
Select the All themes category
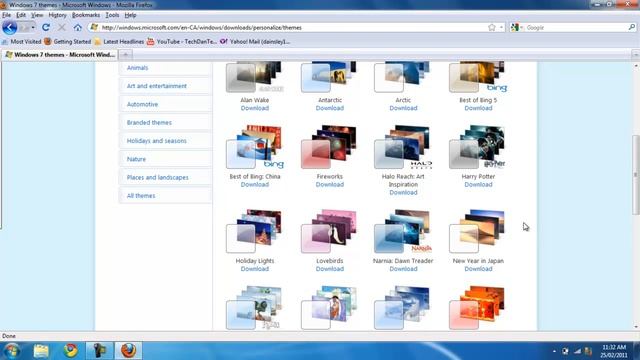[x=141, y=196]
